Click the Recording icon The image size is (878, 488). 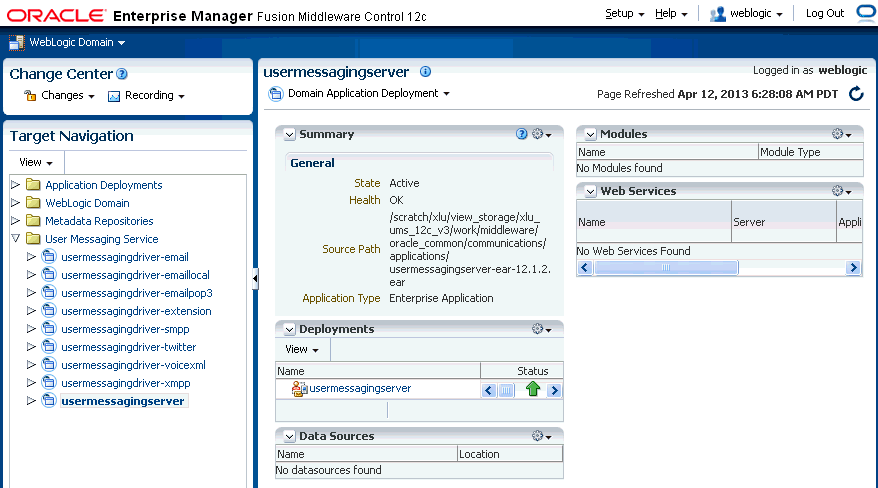pyautogui.click(x=114, y=96)
